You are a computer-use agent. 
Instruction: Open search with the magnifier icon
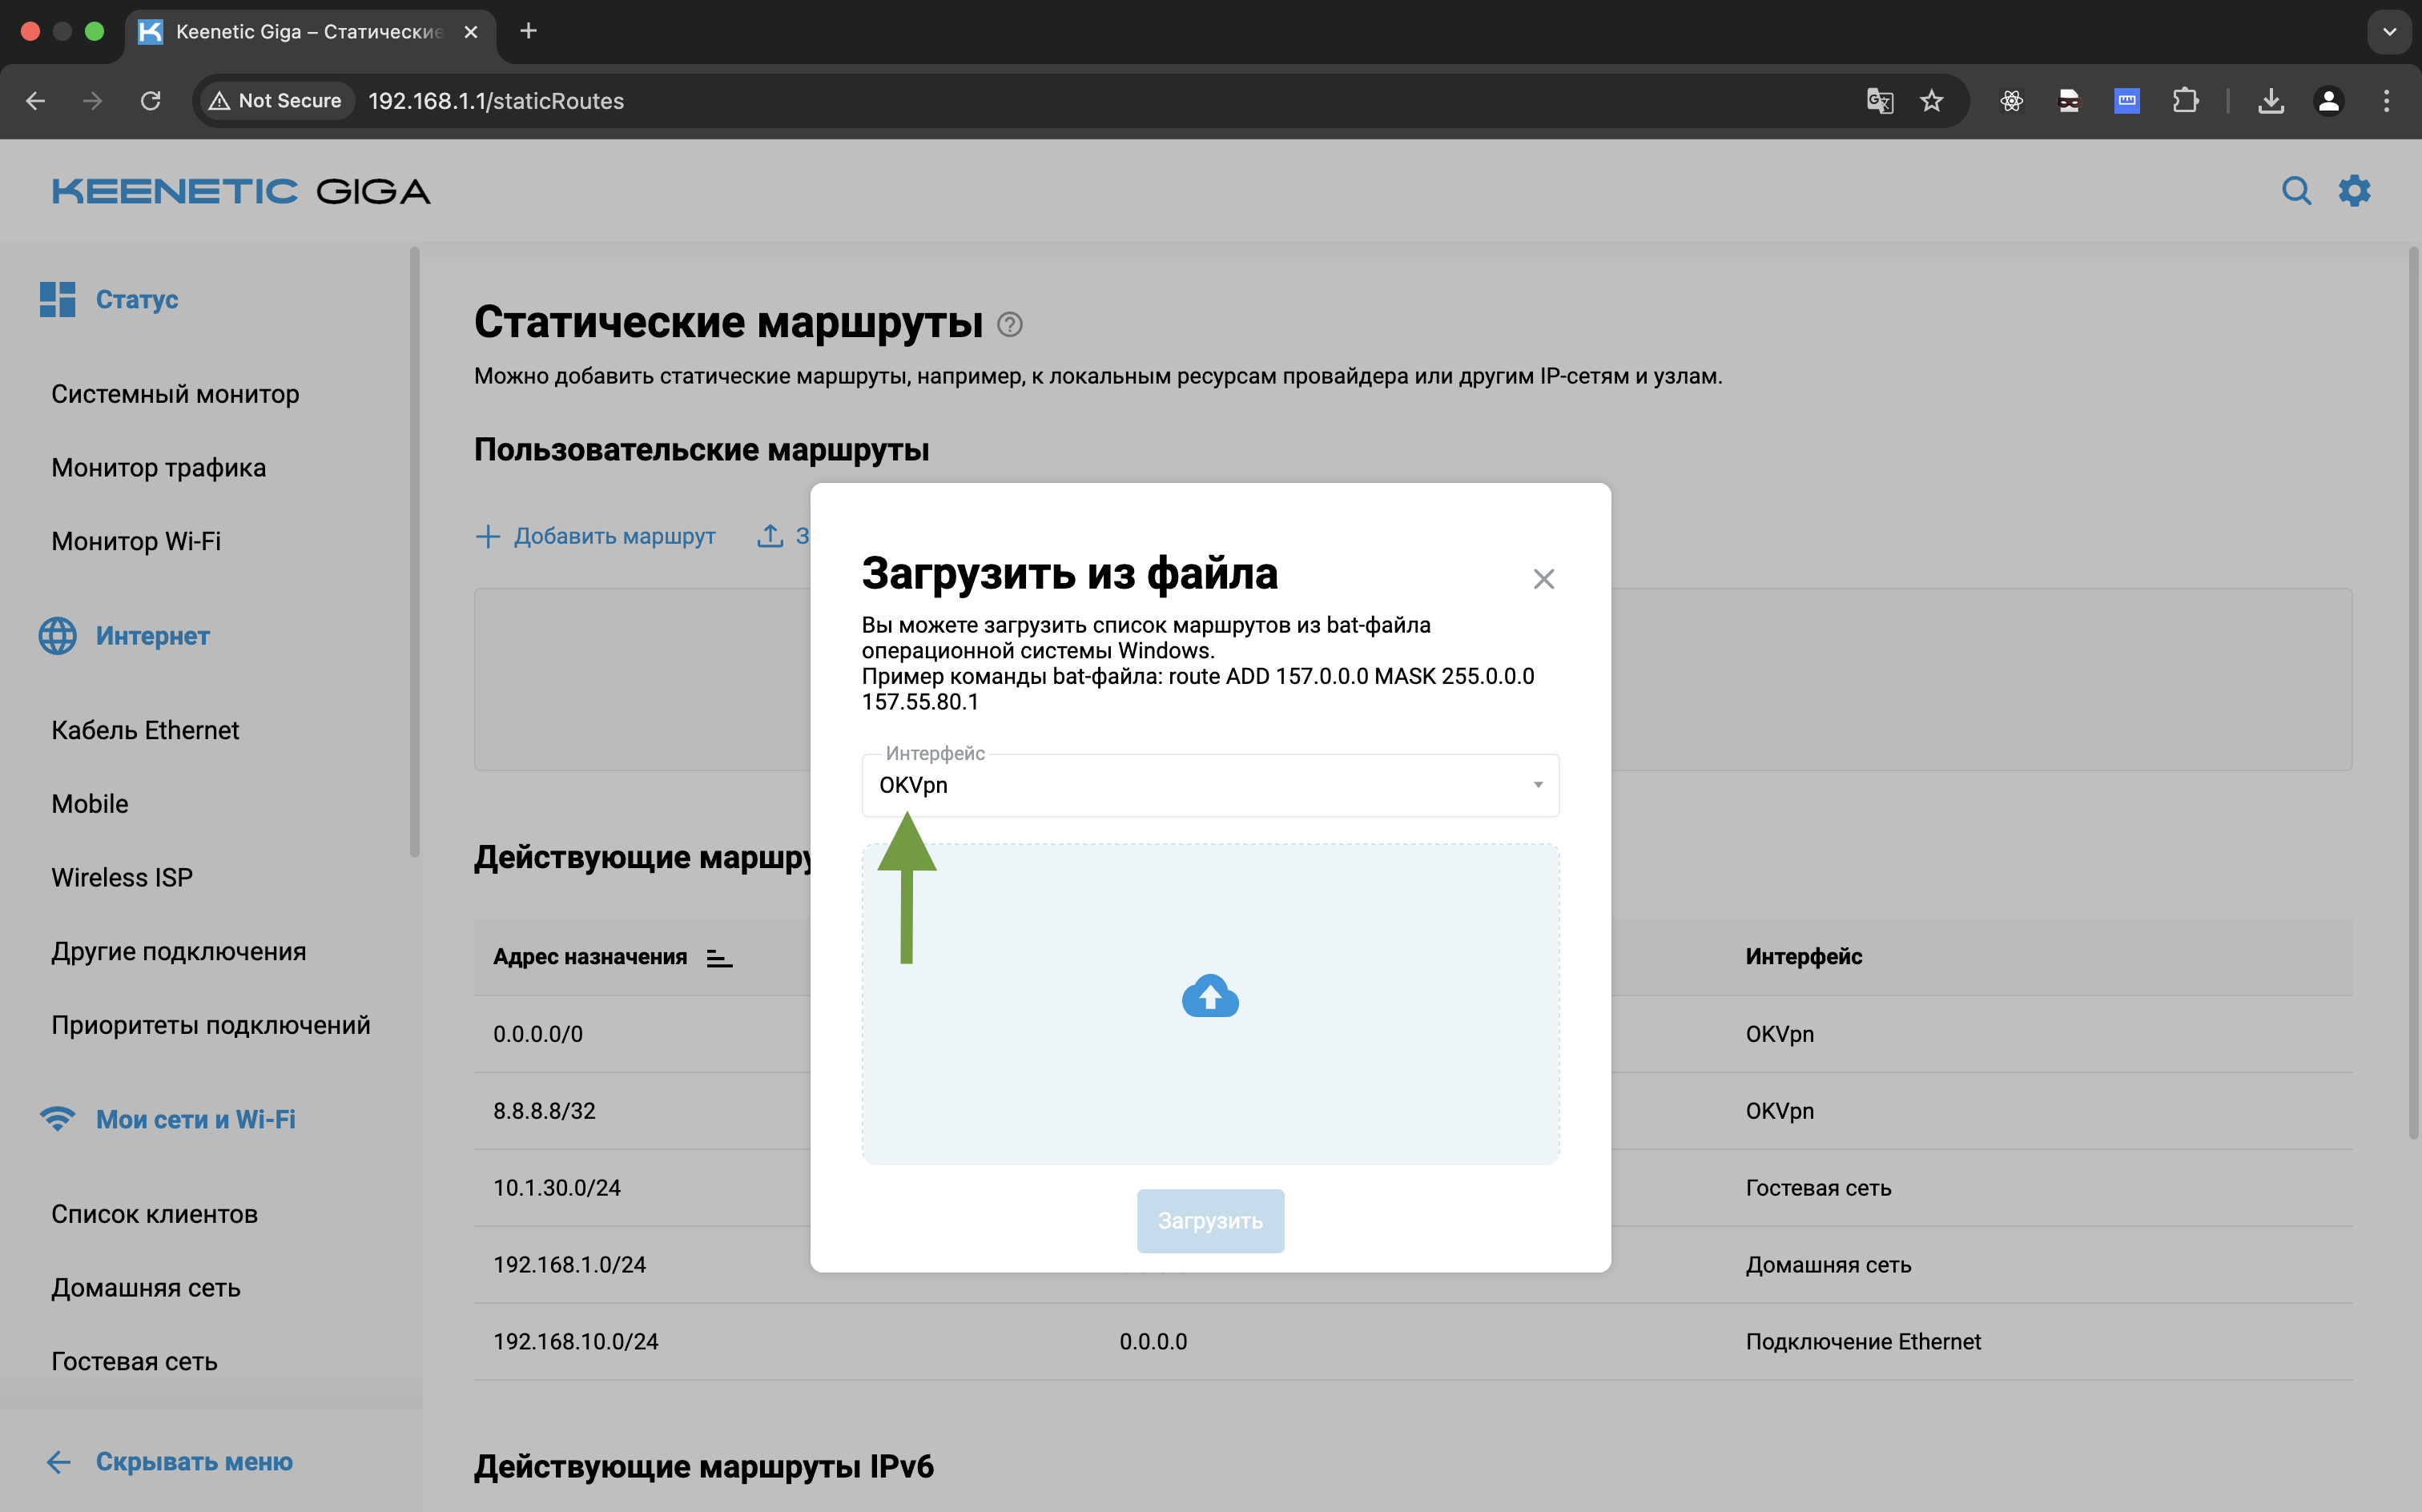pos(2297,190)
